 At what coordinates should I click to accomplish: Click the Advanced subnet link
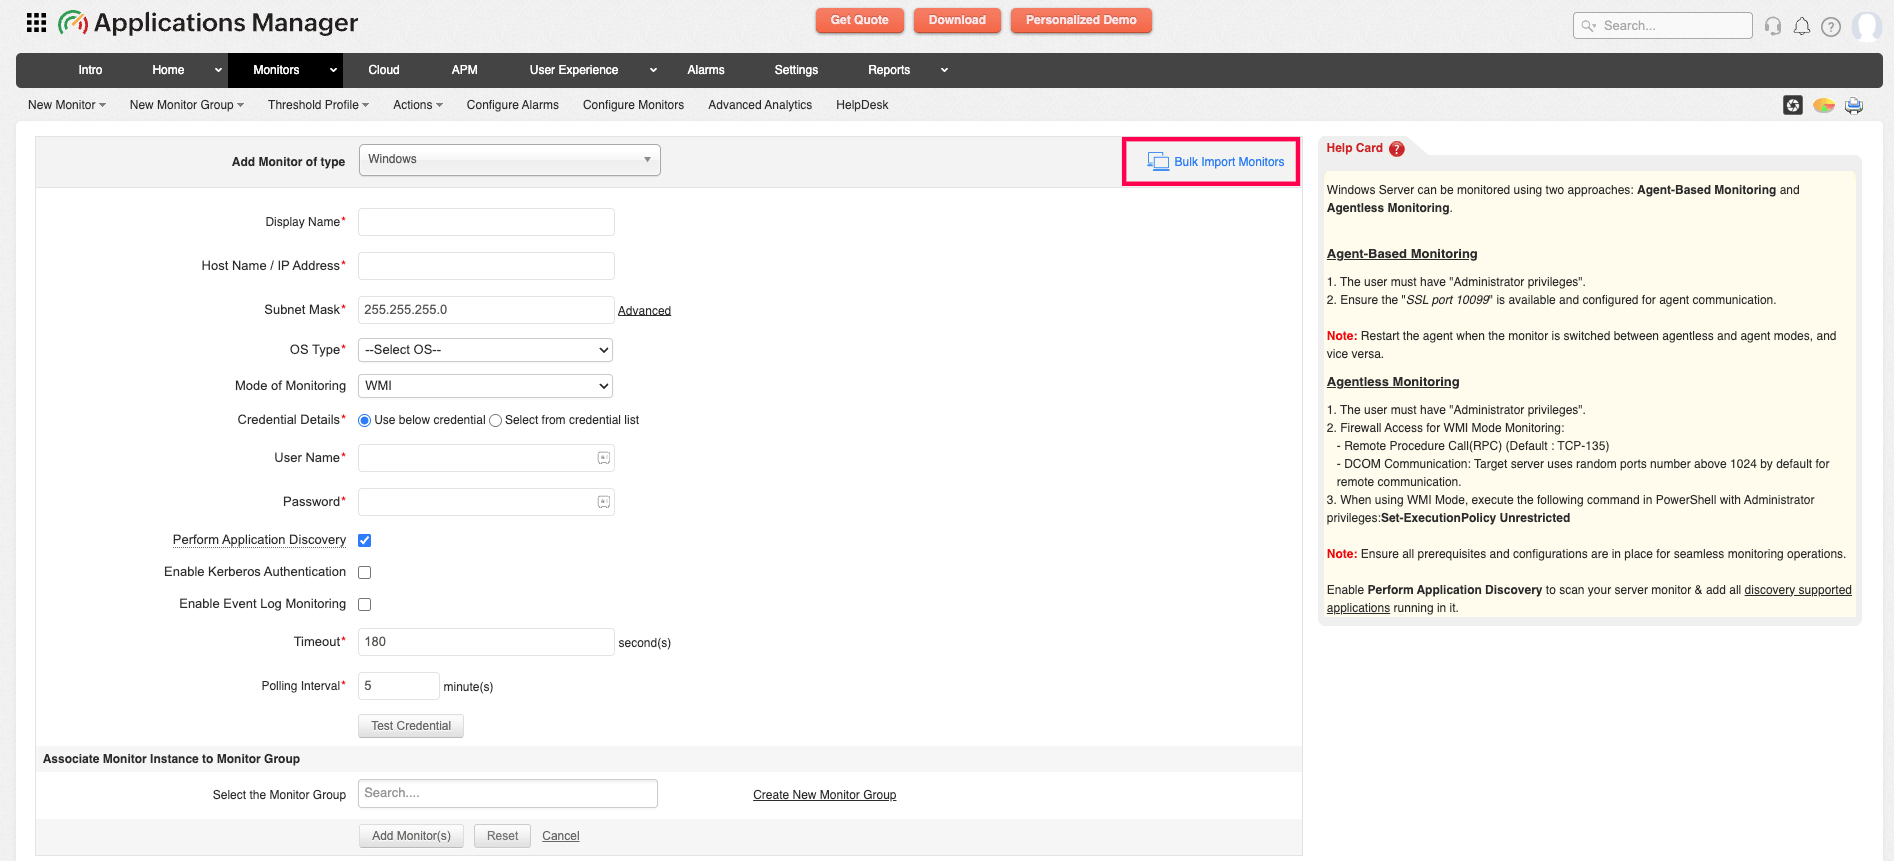point(644,311)
